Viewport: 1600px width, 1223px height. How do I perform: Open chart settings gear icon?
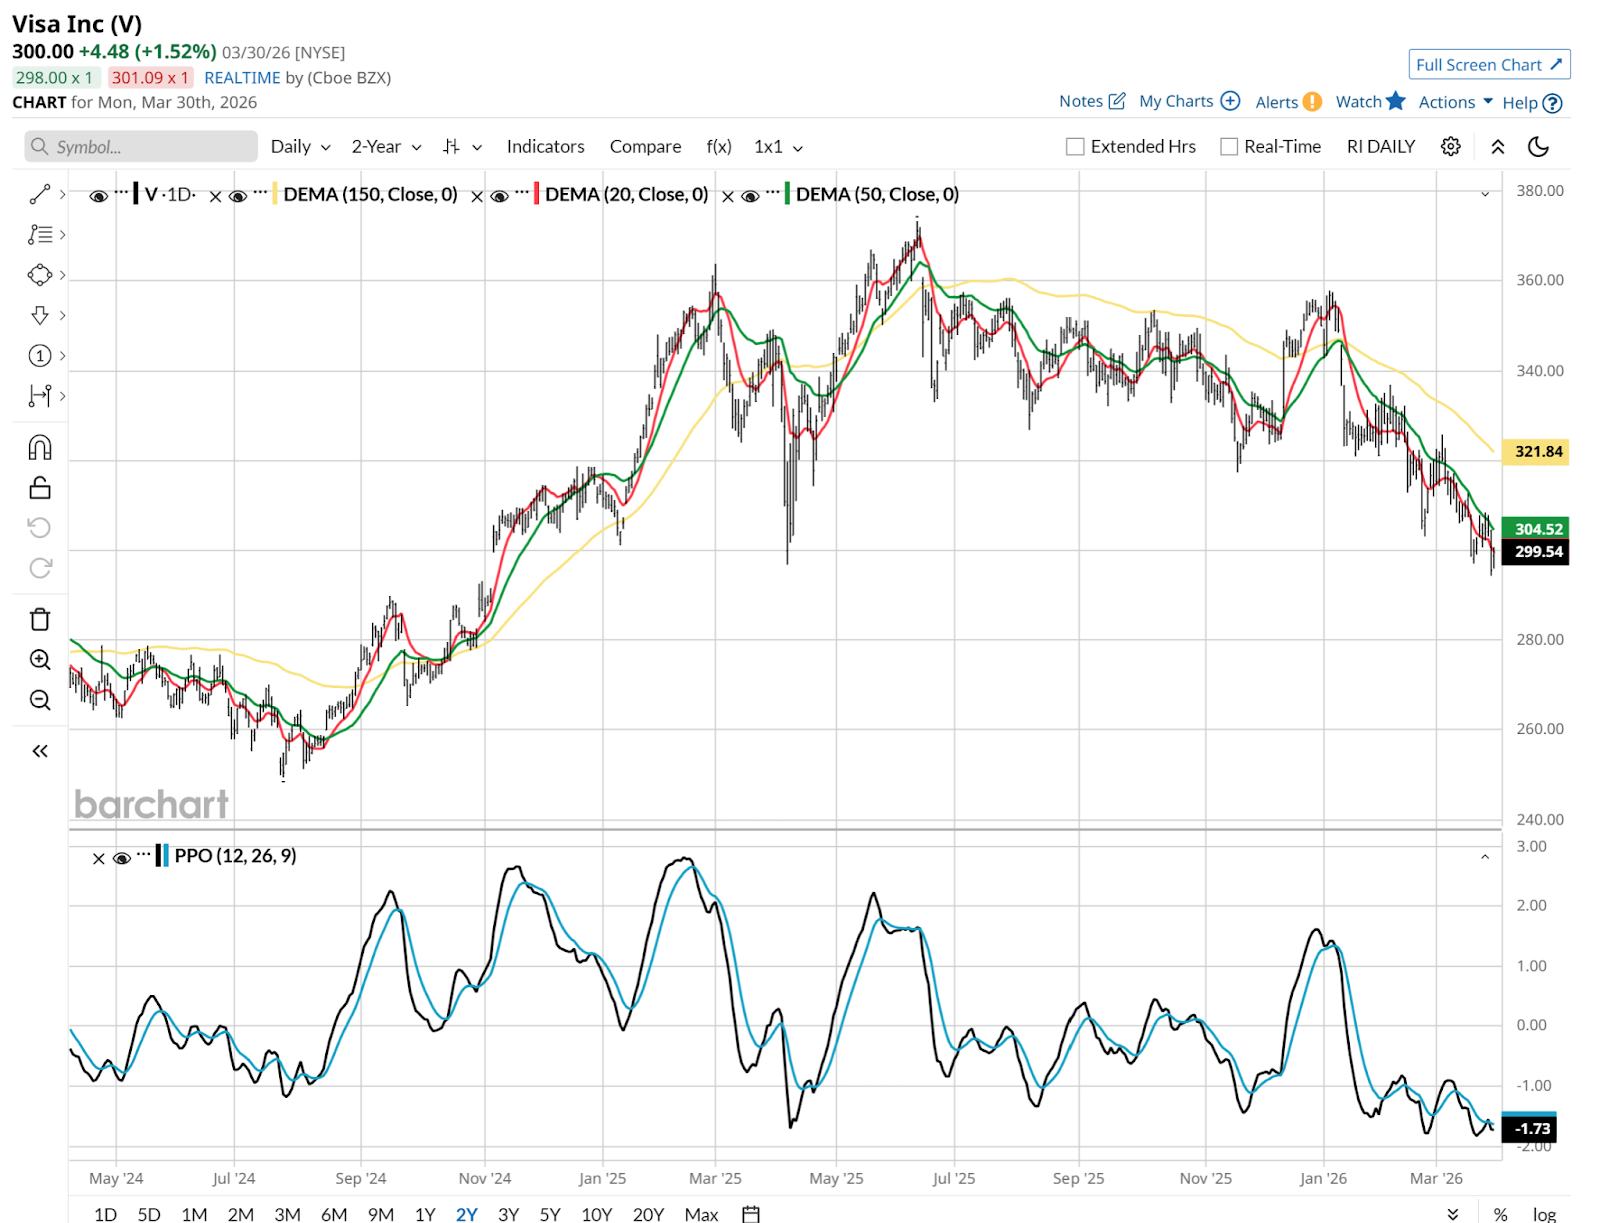coord(1450,147)
